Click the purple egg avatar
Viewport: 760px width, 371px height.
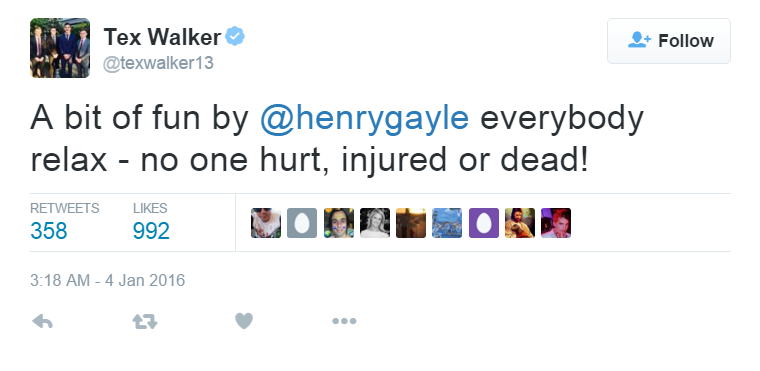484,223
